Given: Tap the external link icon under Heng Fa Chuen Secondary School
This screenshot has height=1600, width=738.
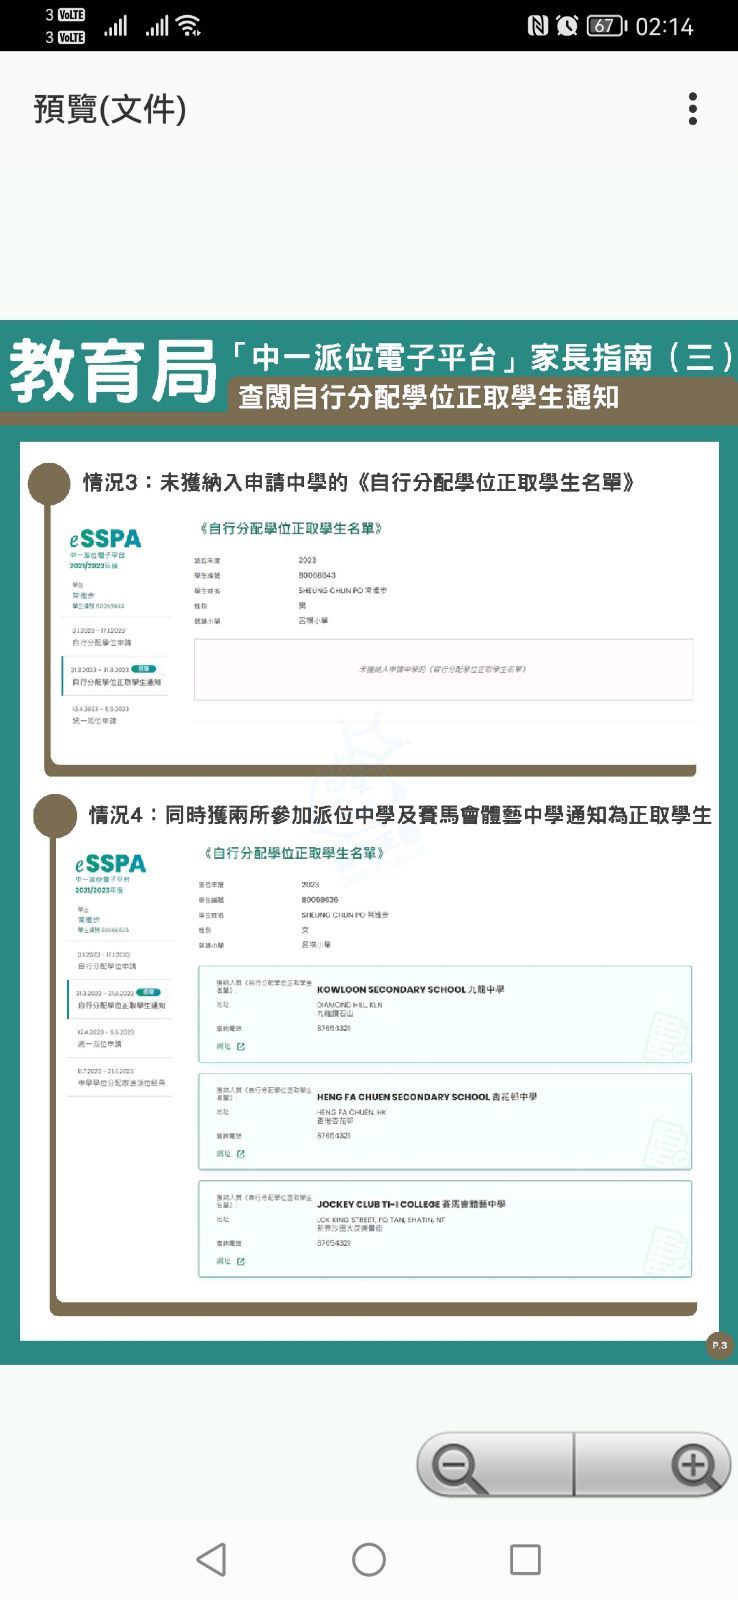Looking at the screenshot, I should (241, 1154).
